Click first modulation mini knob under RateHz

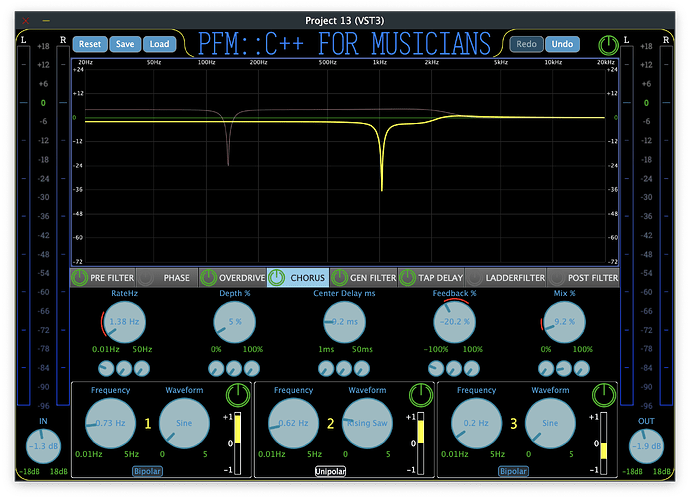click(x=106, y=368)
